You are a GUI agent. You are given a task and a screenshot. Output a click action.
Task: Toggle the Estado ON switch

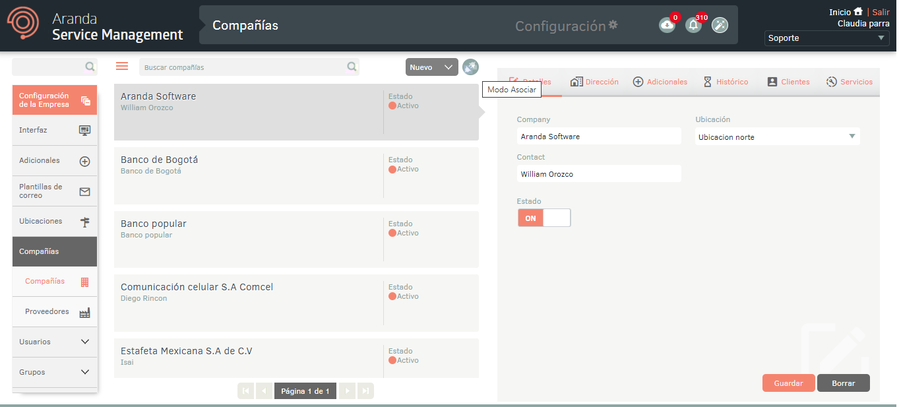coord(544,218)
